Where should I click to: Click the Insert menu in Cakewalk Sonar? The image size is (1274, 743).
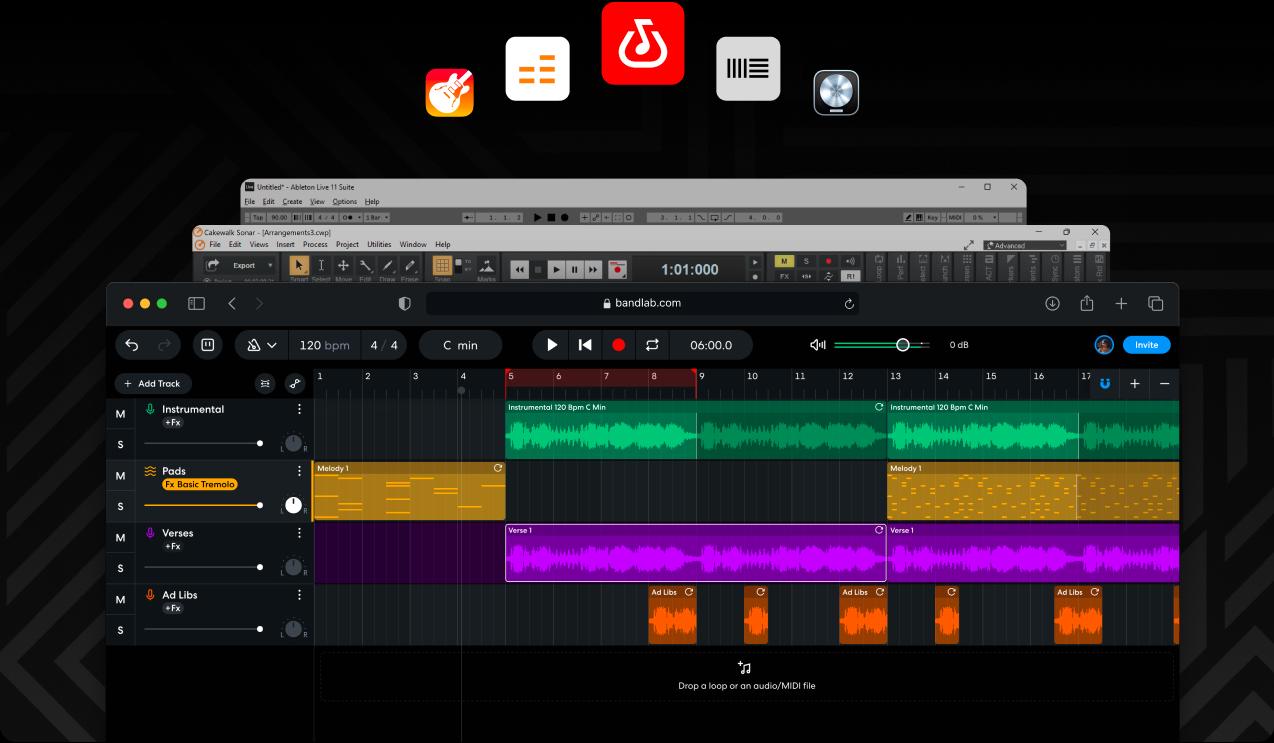coord(286,244)
